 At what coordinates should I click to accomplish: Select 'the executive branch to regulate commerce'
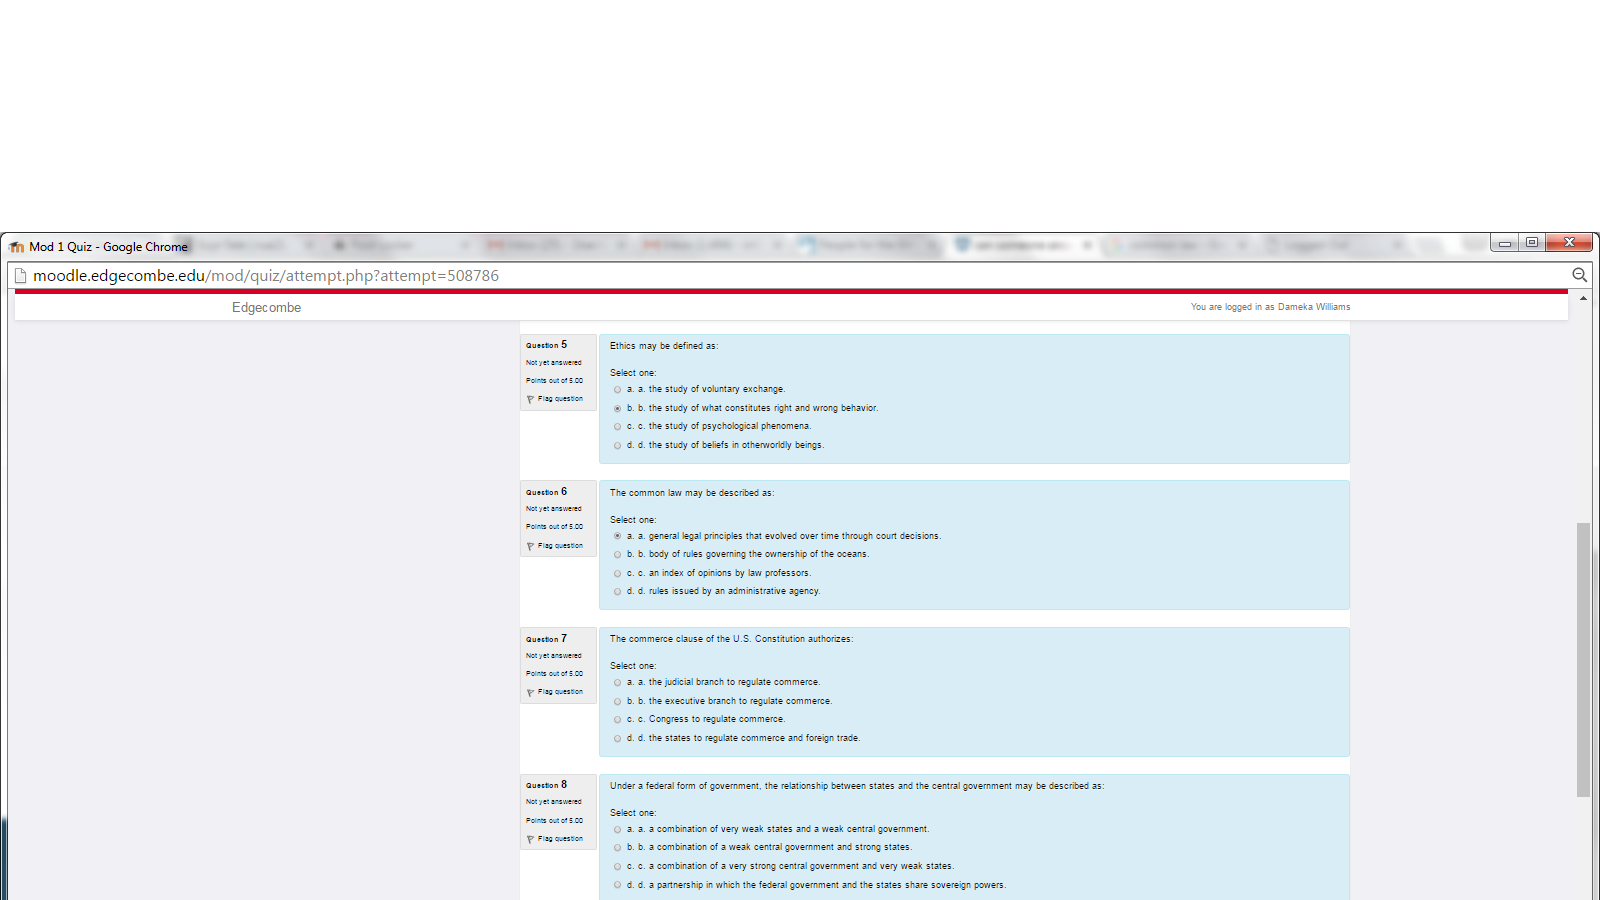(x=617, y=702)
